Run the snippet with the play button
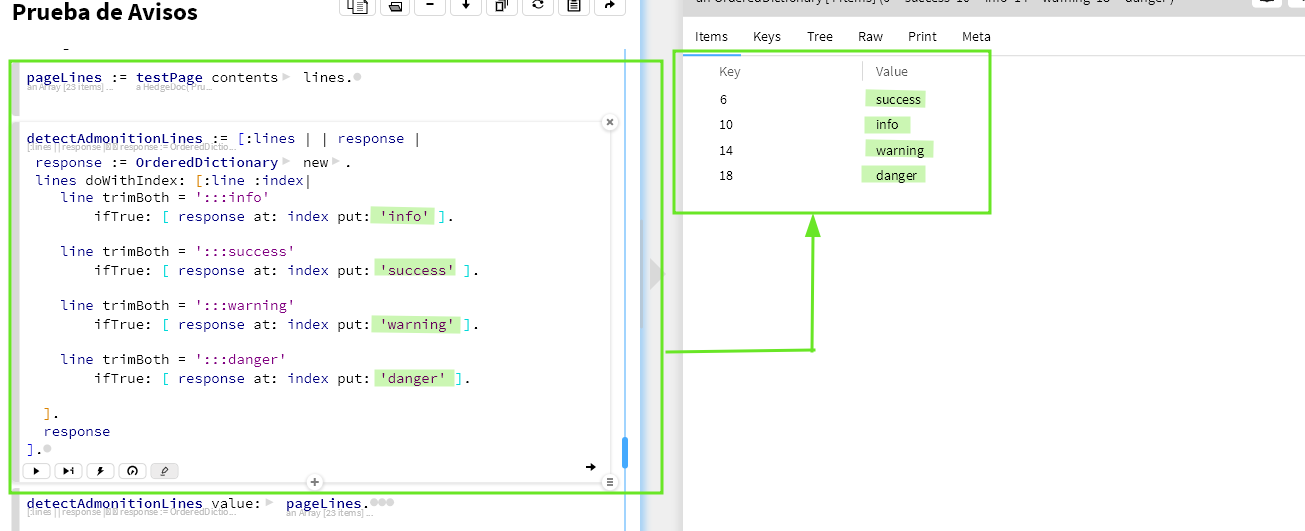The height and width of the screenshot is (531, 1305). pos(36,470)
